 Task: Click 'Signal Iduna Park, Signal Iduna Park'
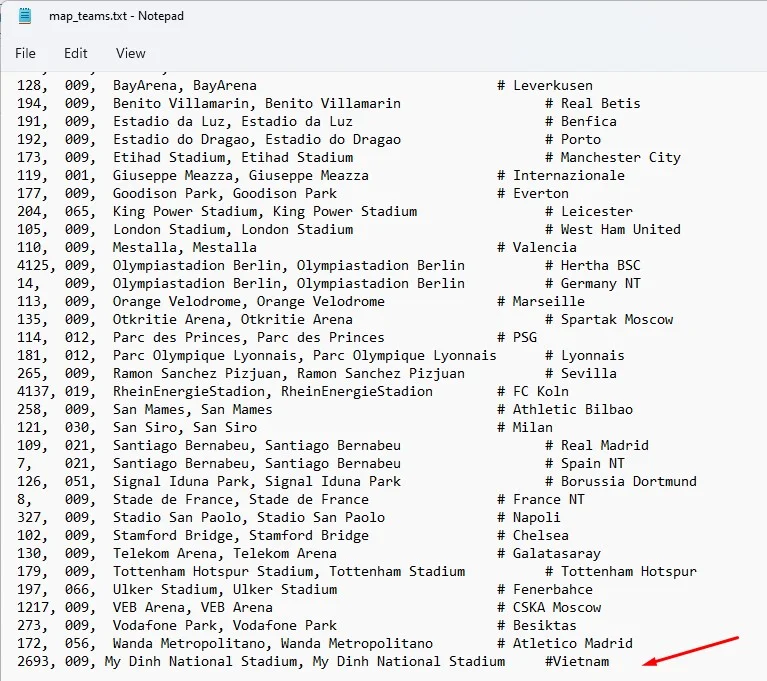(257, 481)
